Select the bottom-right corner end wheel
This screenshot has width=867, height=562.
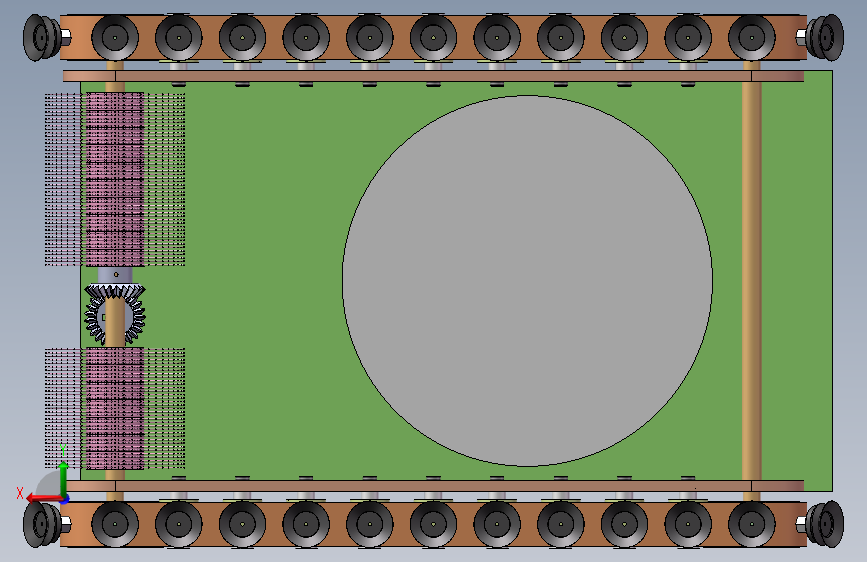point(825,524)
